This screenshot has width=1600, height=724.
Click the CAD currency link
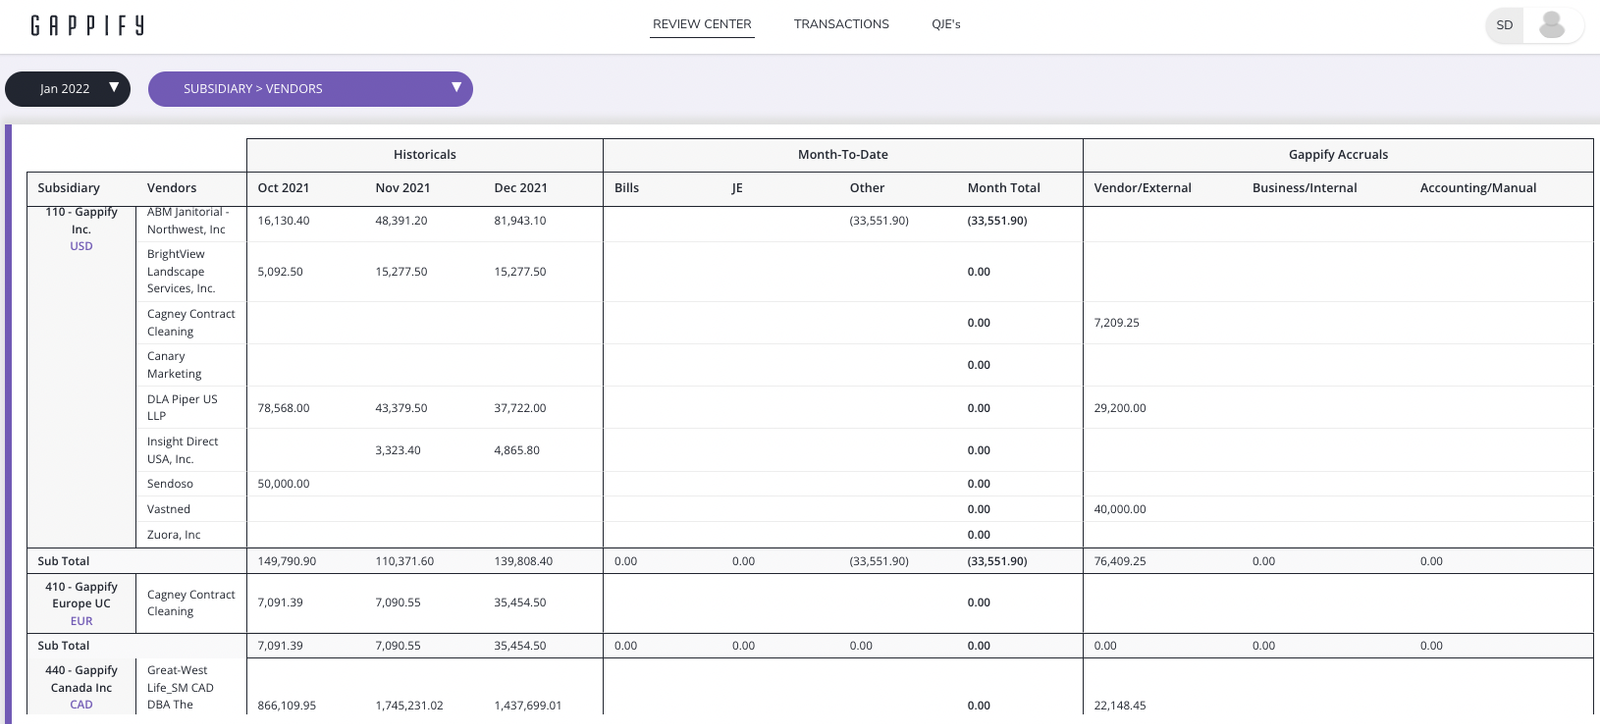[81, 705]
